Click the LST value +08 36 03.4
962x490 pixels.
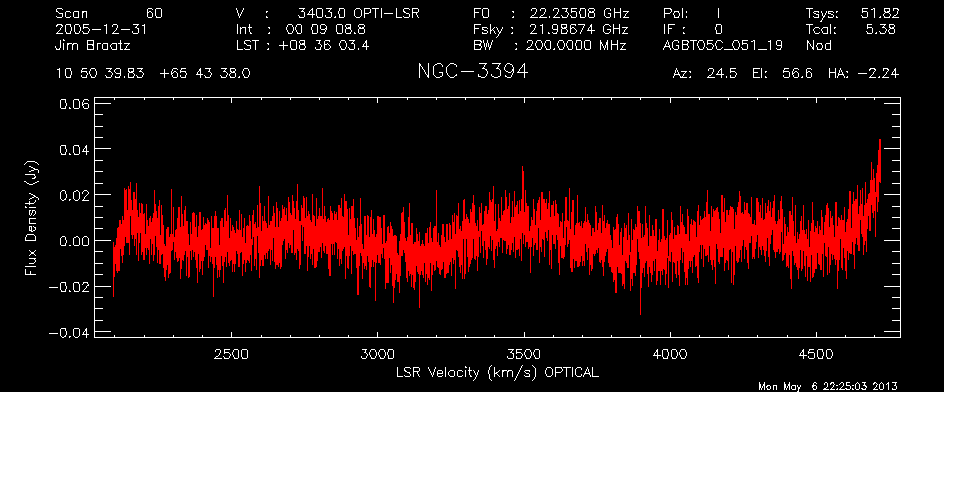click(x=324, y=45)
